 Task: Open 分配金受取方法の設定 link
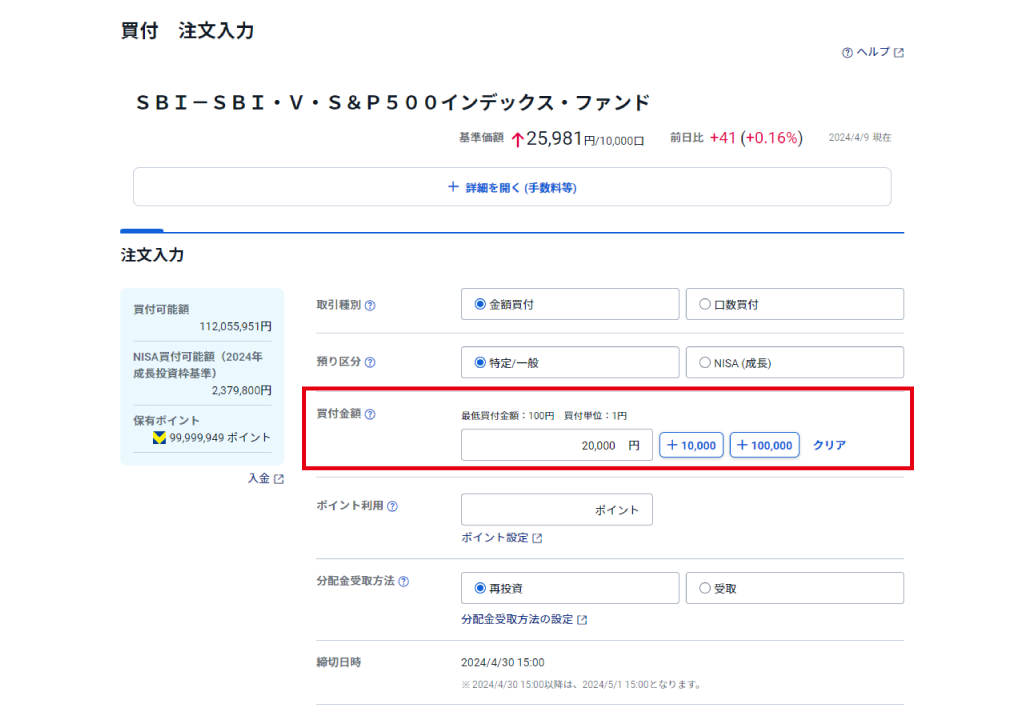pos(524,620)
